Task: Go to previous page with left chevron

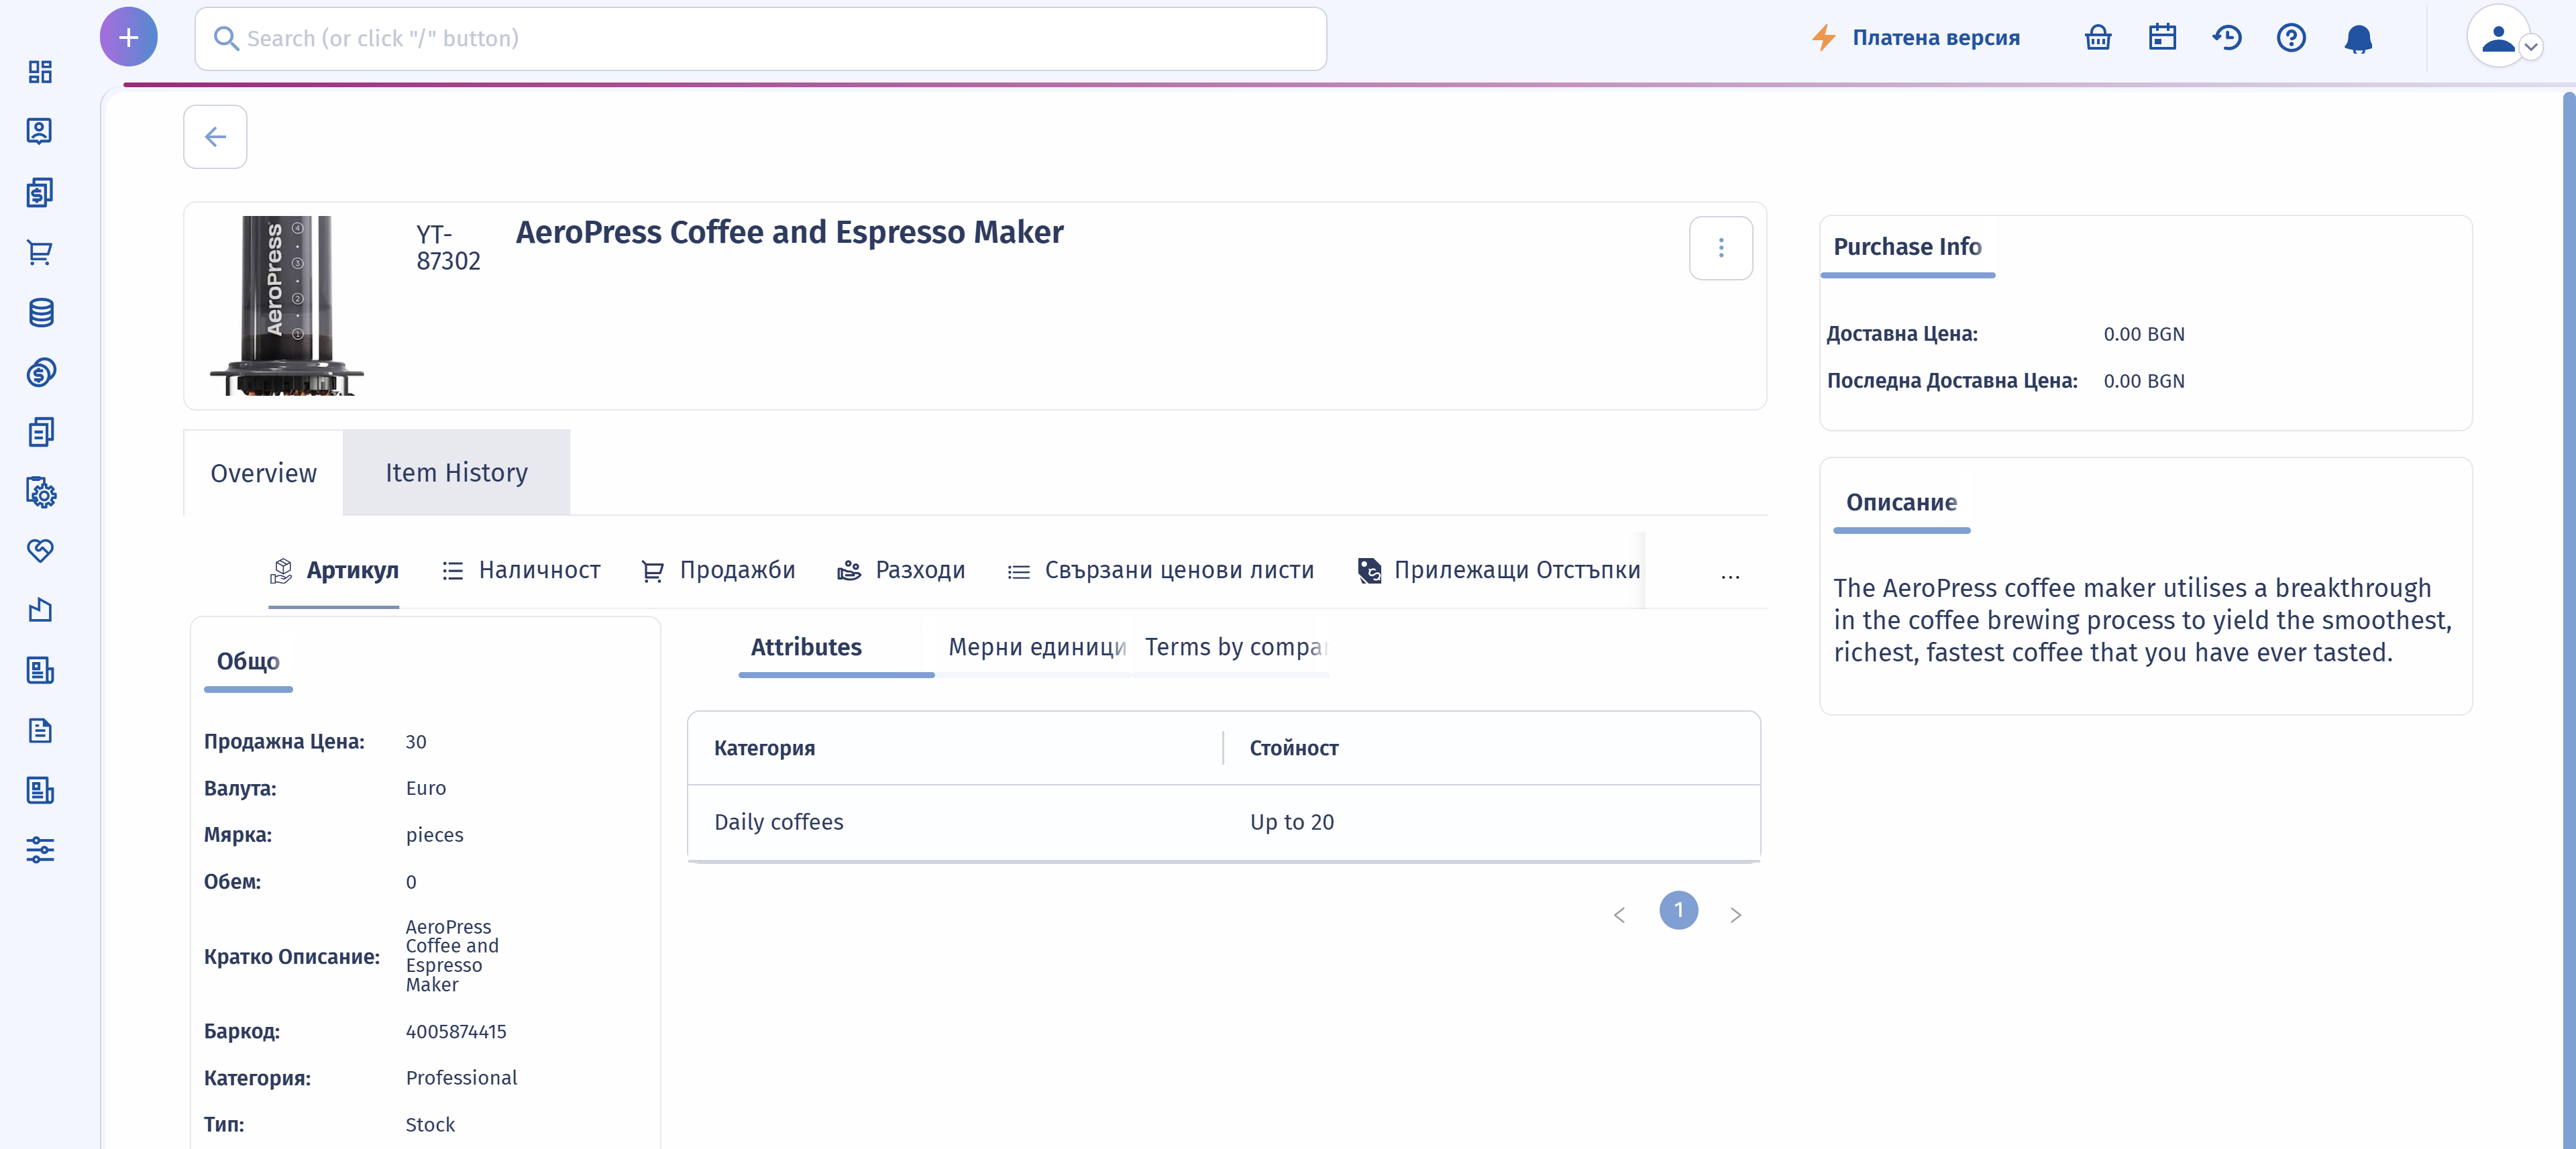Action: (x=1619, y=915)
